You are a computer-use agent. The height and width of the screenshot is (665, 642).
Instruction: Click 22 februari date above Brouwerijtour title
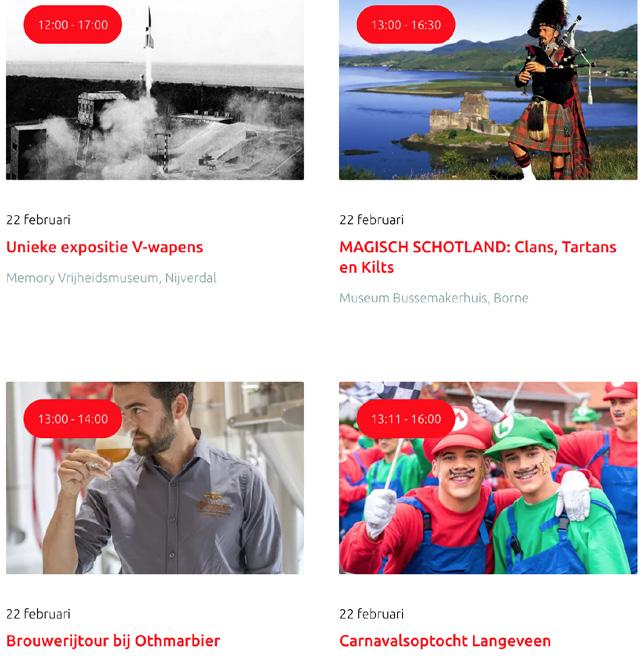coord(38,614)
